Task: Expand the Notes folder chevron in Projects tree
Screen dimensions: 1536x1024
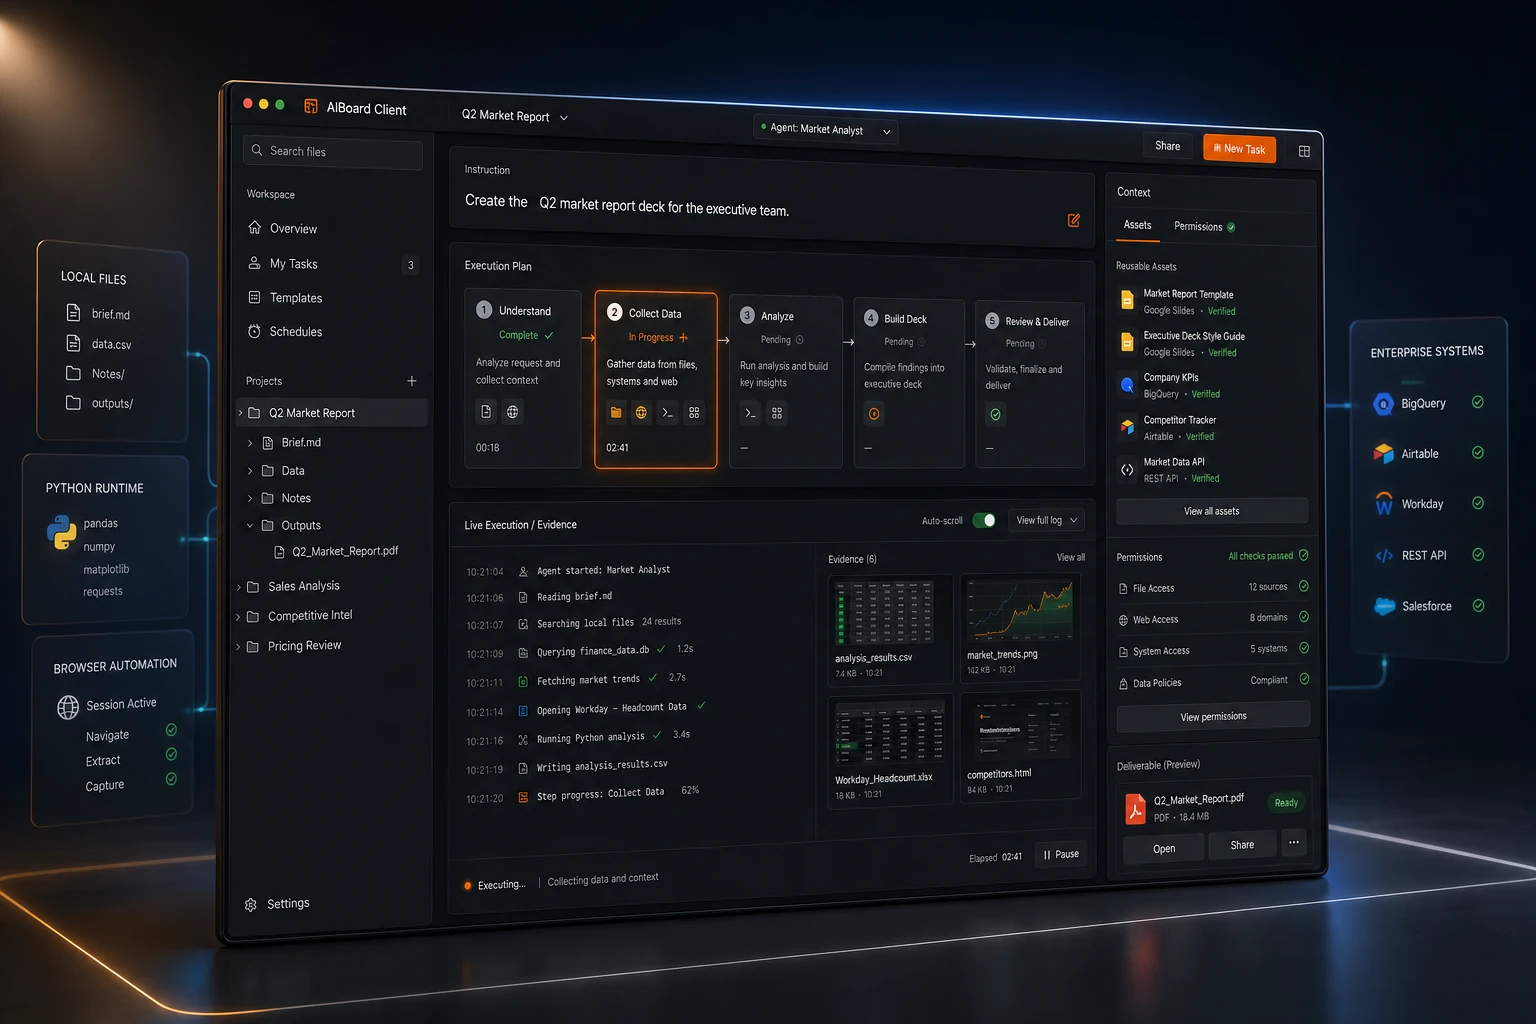Action: 250,498
